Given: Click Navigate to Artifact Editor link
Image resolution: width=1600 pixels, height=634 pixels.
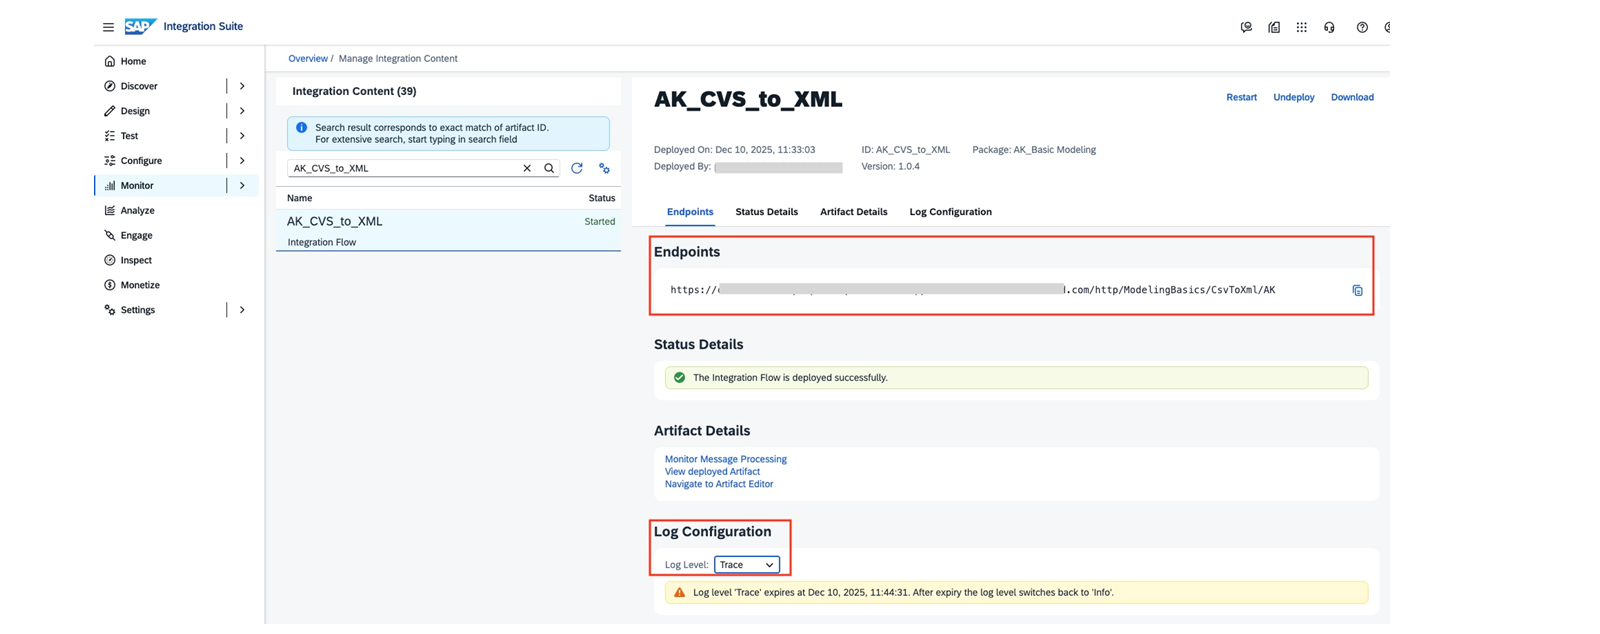Looking at the screenshot, I should (719, 484).
